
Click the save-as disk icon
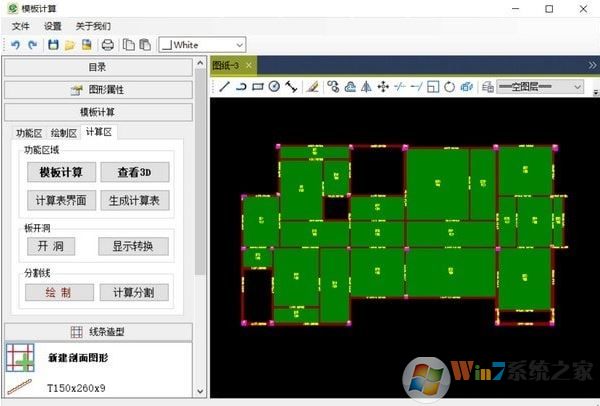[x=87, y=45]
